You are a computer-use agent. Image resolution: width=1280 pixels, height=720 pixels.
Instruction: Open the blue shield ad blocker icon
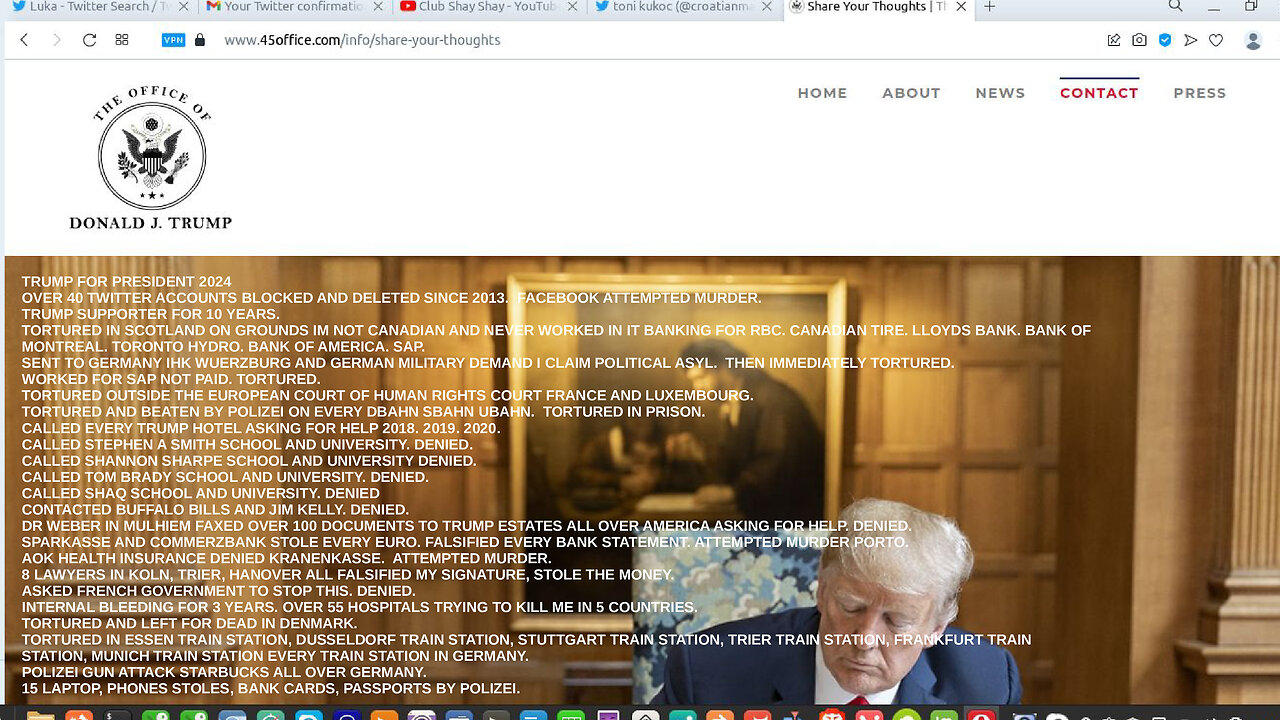[x=1165, y=40]
